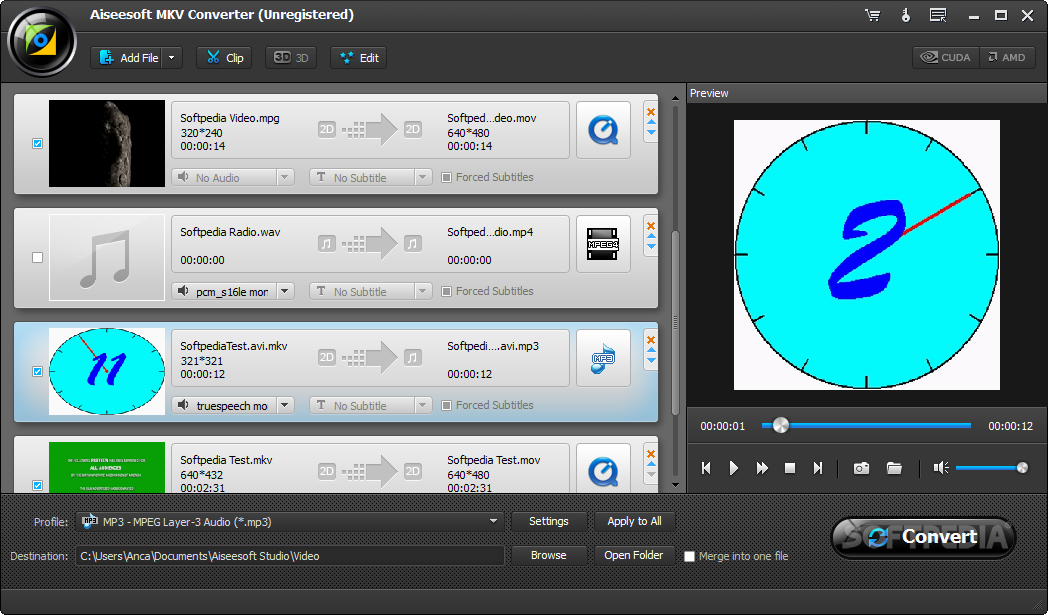Select the Softpedia Video.mpg asteroid thumbnail
Viewport: 1048px width, 615px height.
107,143
